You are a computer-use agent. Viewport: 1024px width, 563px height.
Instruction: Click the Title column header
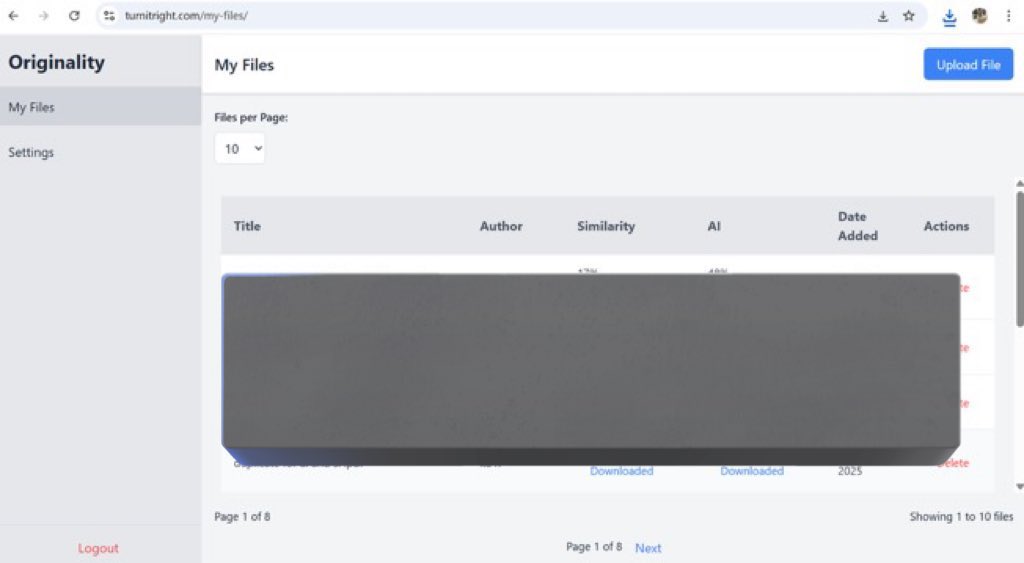[247, 226]
